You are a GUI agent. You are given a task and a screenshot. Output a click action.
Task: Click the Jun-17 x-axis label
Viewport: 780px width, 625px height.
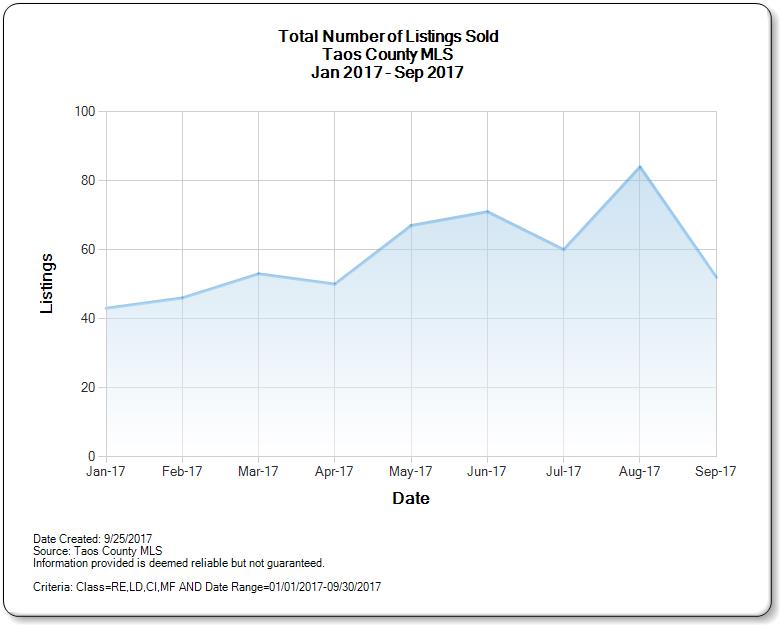click(x=487, y=472)
